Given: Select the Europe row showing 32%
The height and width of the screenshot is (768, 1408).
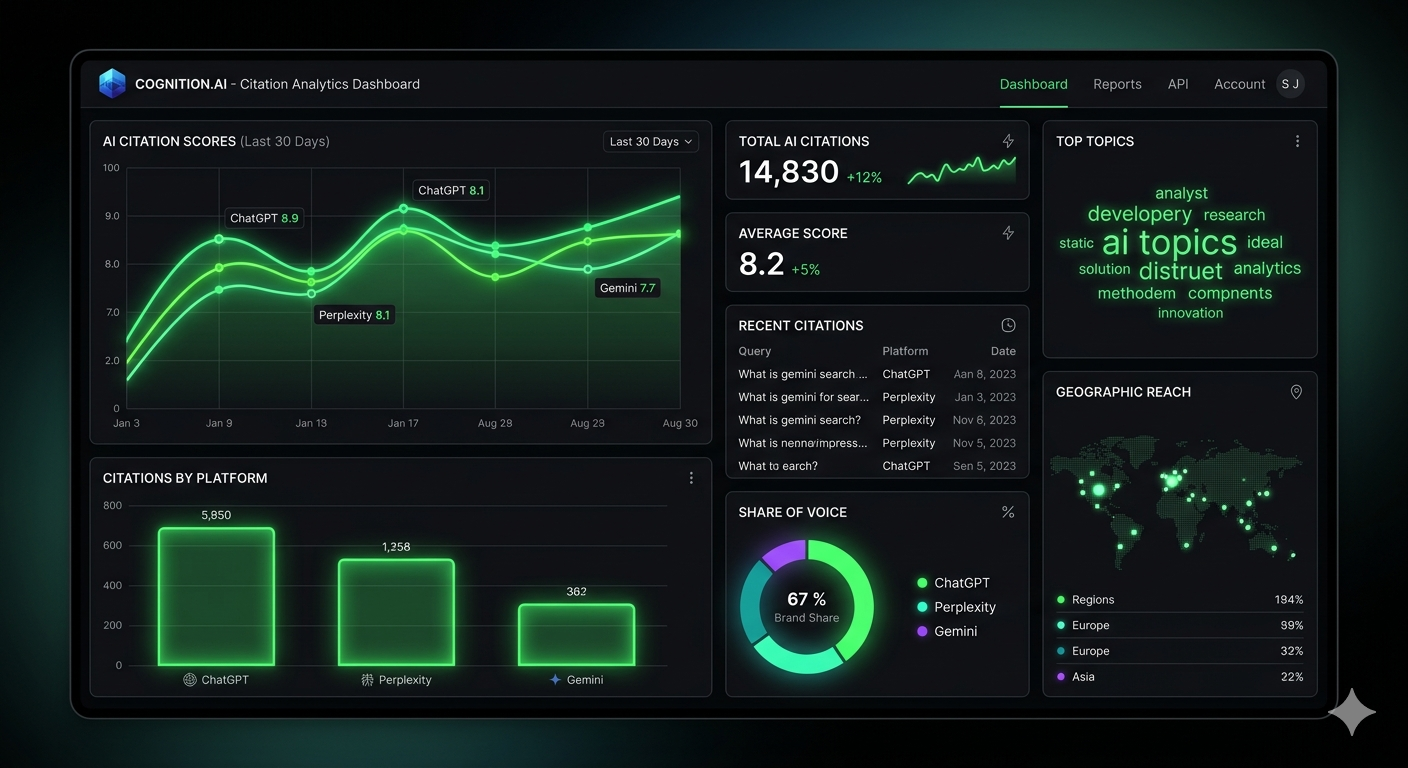Looking at the screenshot, I should point(1180,651).
